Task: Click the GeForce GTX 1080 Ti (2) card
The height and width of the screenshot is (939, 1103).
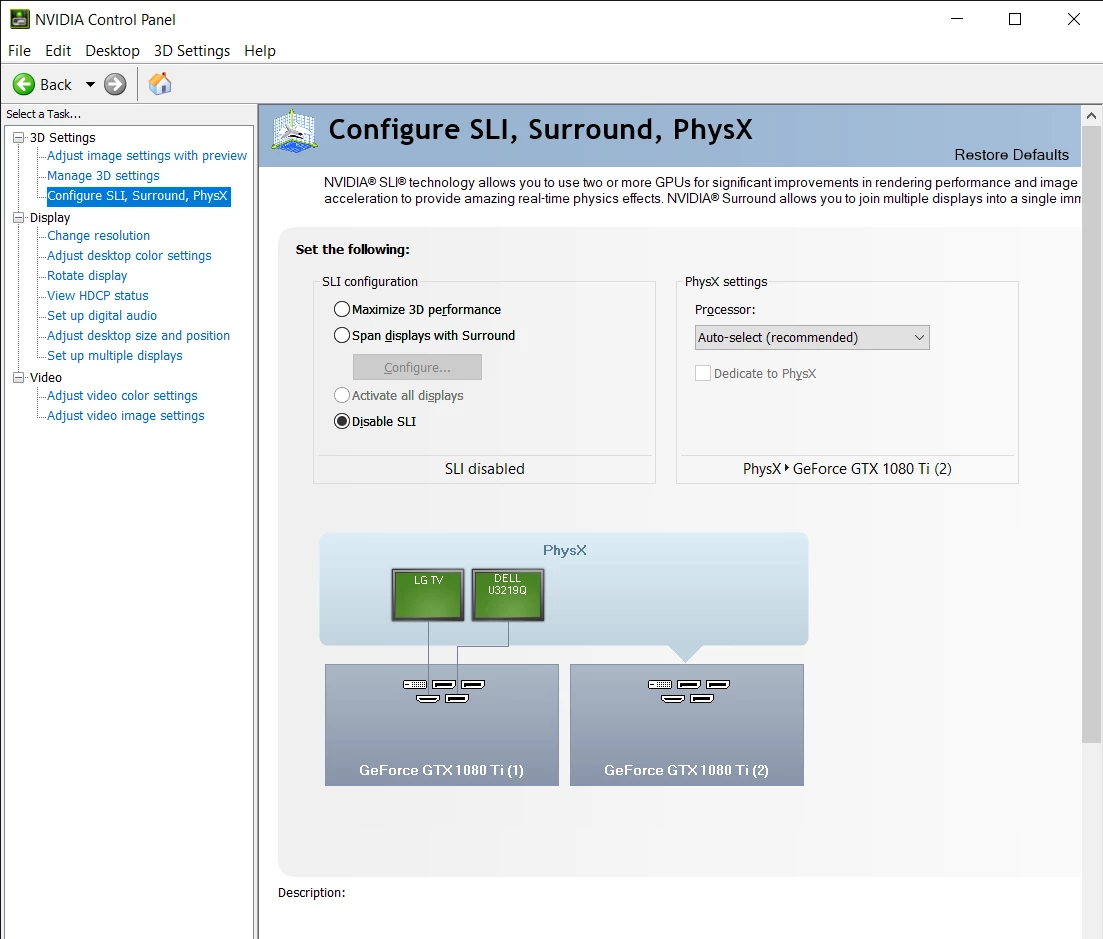Action: pos(687,725)
